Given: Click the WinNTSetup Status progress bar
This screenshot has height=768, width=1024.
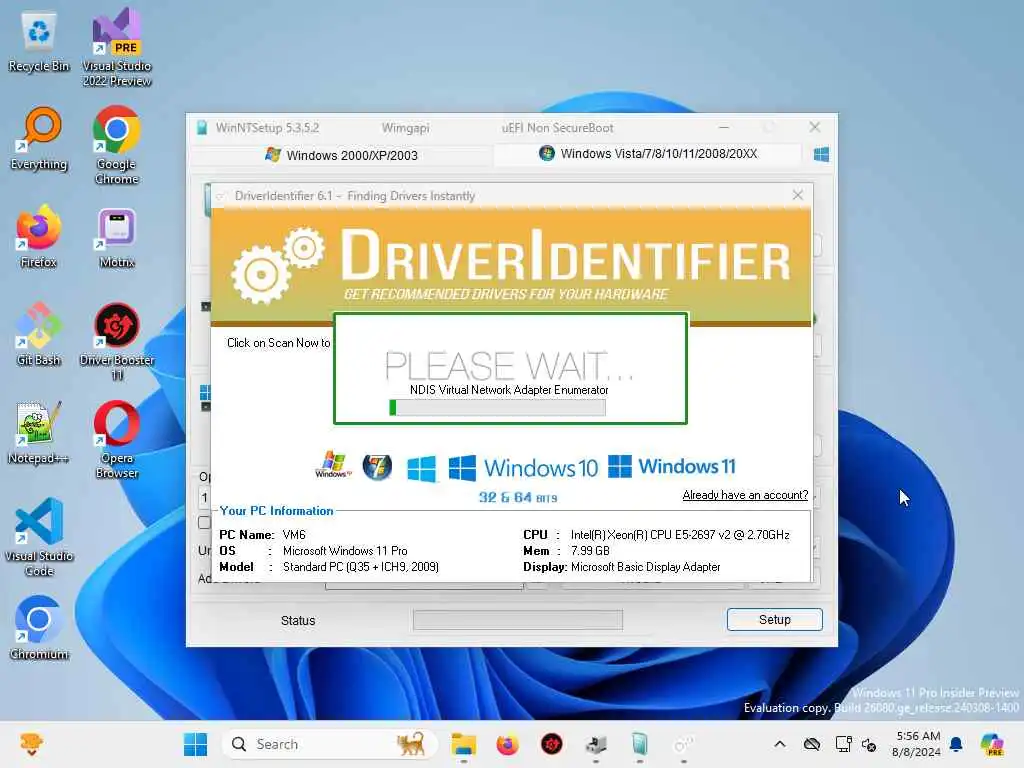Looking at the screenshot, I should (518, 620).
